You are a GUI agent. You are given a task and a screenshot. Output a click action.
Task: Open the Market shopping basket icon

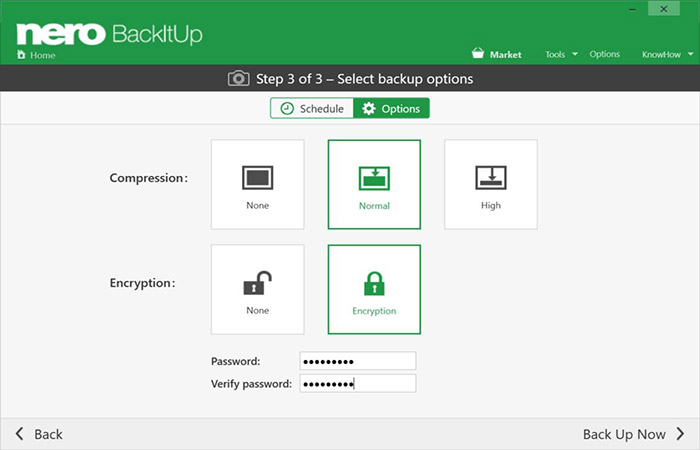(478, 54)
